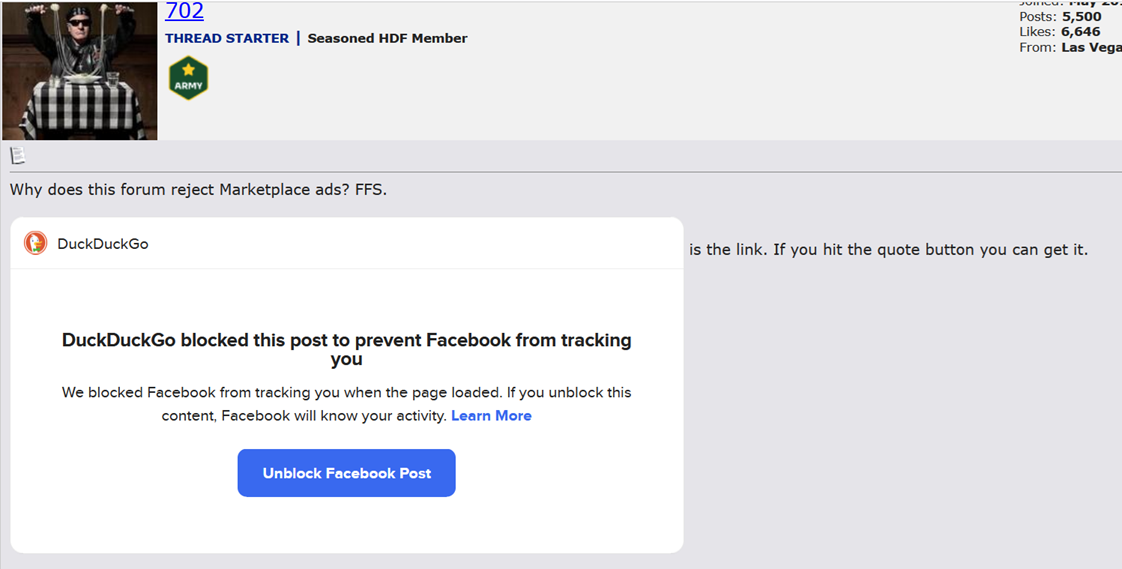
Task: Click the small post document icon
Action: (17, 155)
